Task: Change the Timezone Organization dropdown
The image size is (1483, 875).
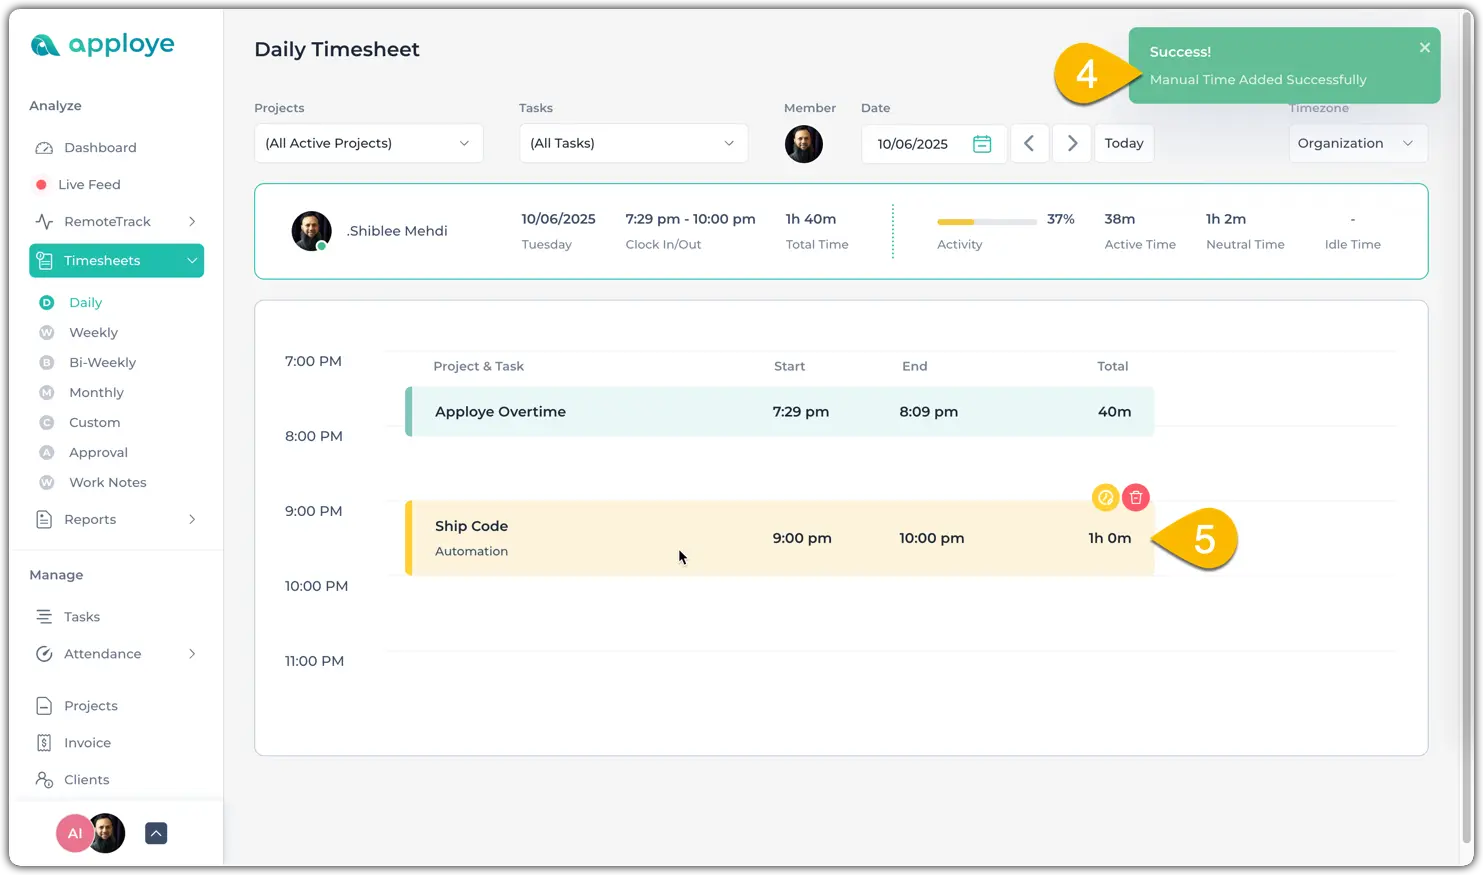Action: point(1357,144)
